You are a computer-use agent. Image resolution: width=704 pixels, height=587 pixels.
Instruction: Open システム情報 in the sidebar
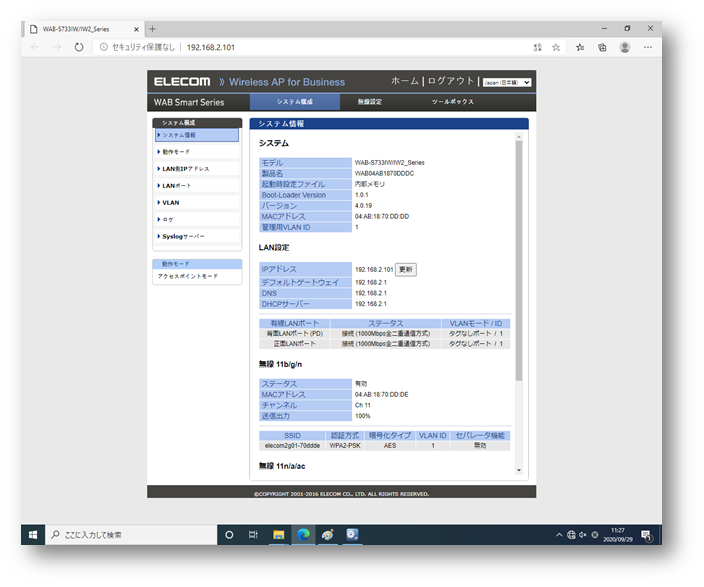(x=197, y=135)
